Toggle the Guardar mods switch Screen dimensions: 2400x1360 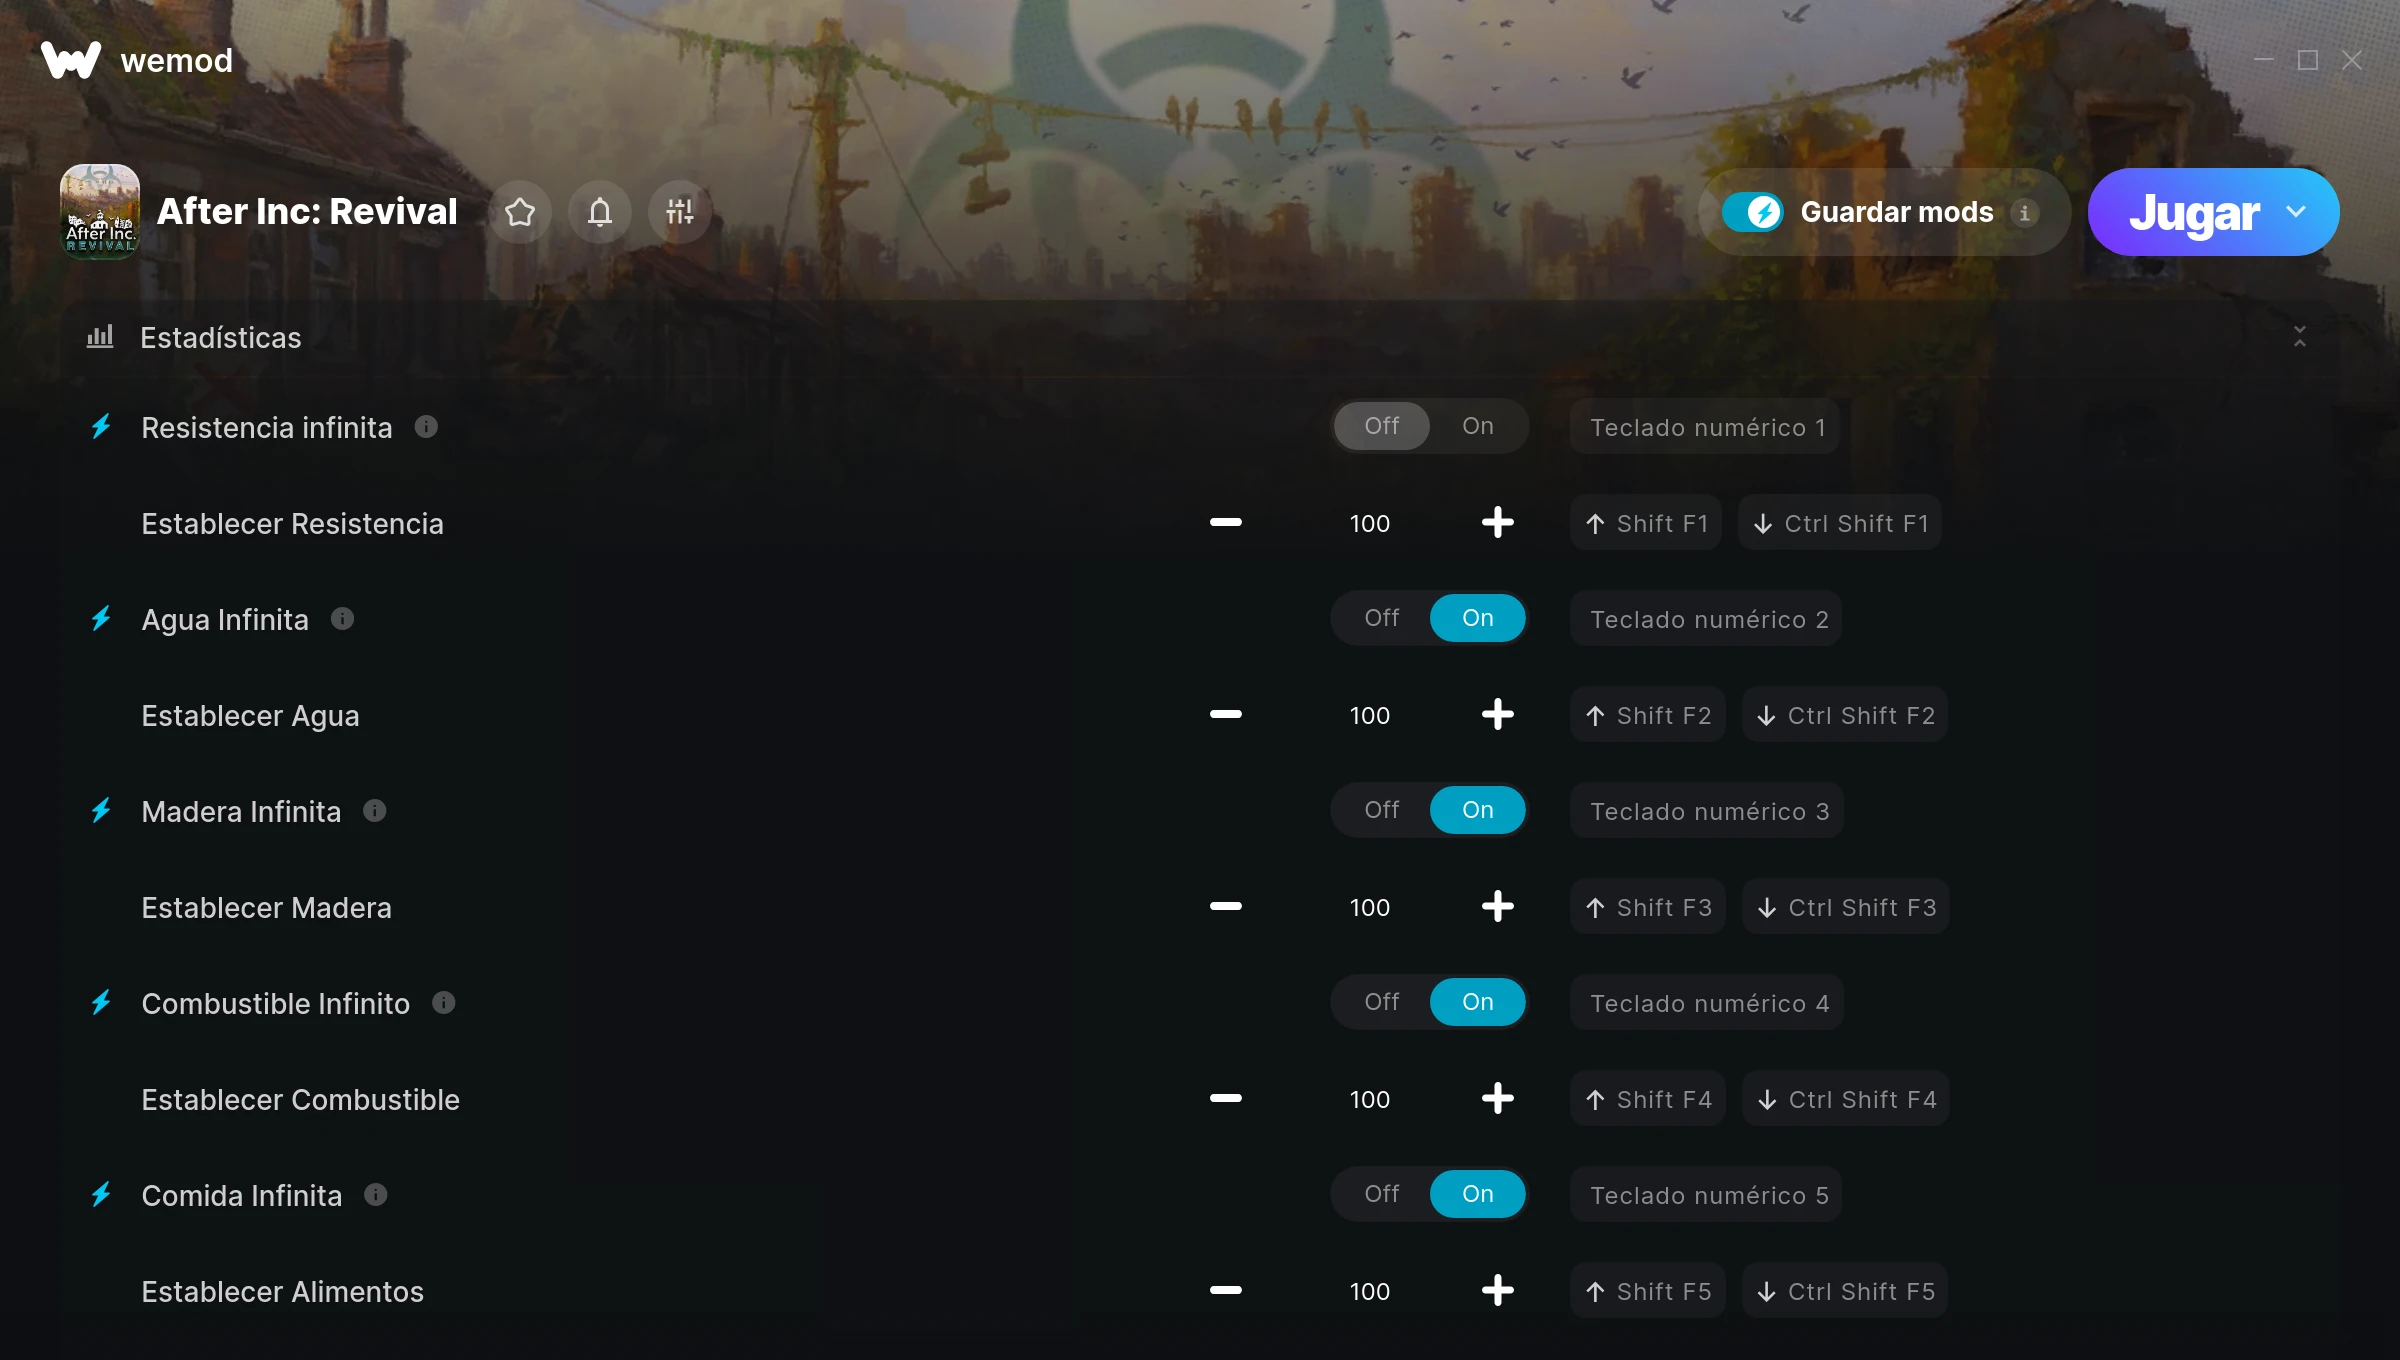pos(1752,212)
